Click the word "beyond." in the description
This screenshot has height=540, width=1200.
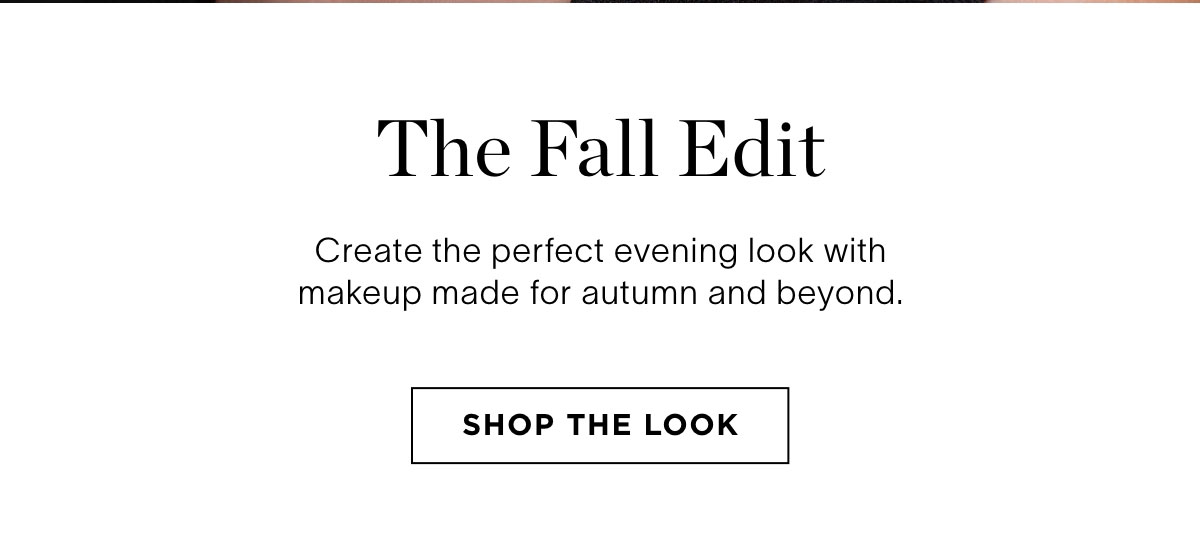[854, 295]
